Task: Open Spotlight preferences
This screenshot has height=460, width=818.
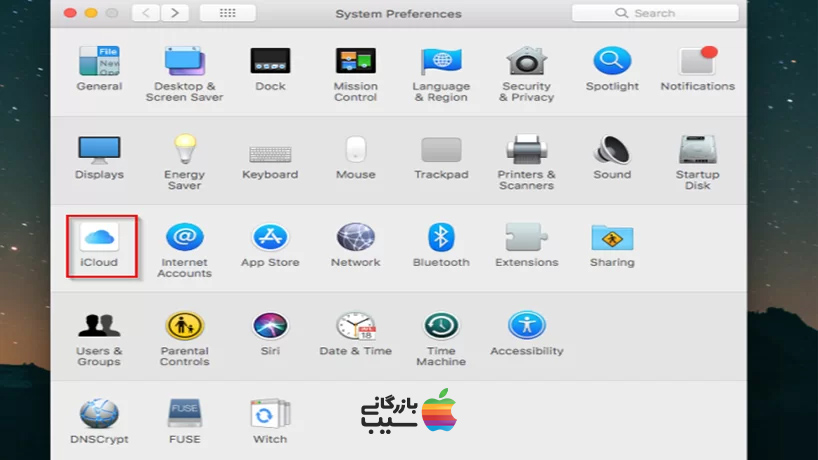Action: click(612, 68)
